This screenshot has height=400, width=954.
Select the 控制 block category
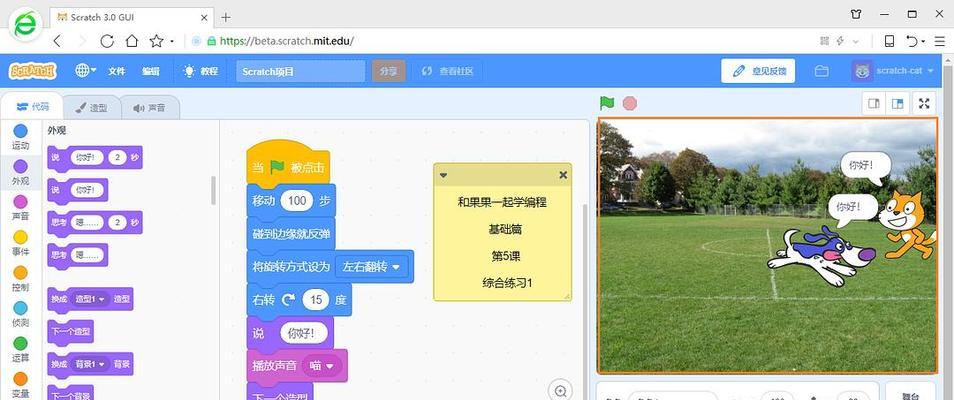21,278
